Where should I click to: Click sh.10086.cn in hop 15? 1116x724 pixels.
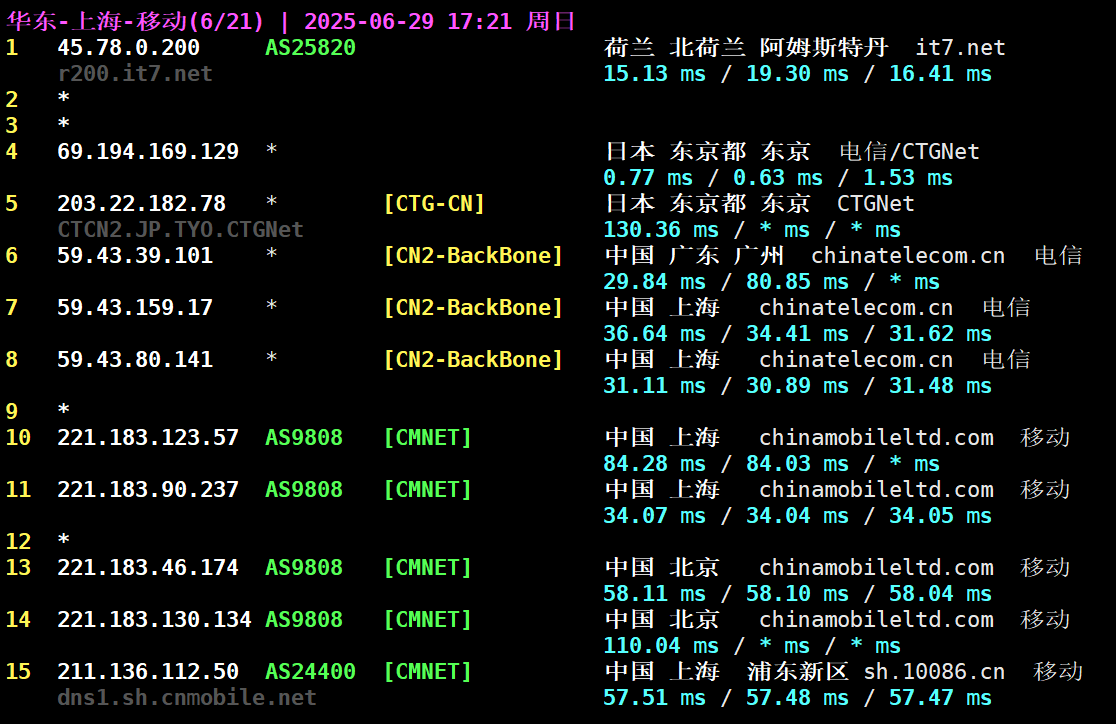(935, 671)
